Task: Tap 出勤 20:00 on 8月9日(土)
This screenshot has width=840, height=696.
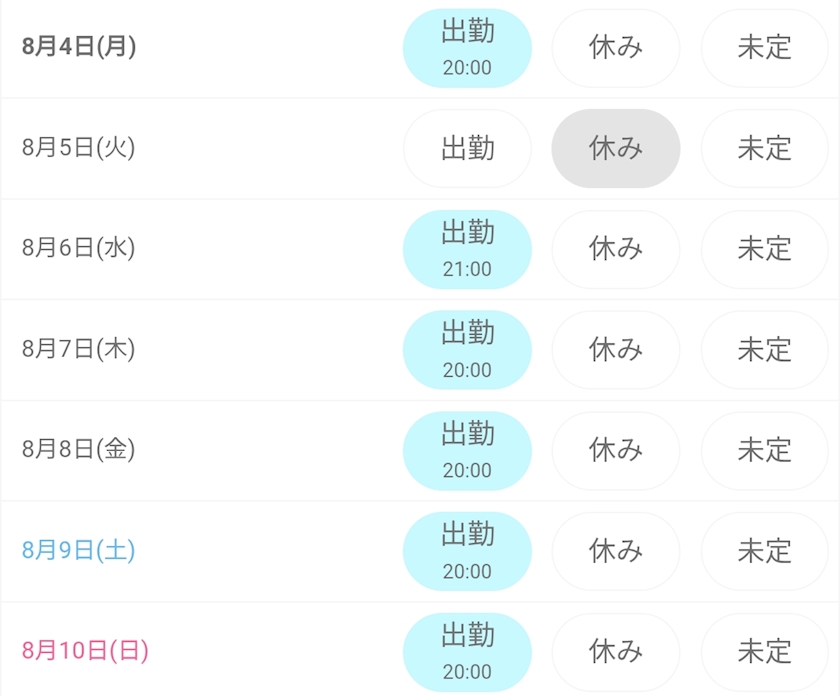Action: point(467,551)
